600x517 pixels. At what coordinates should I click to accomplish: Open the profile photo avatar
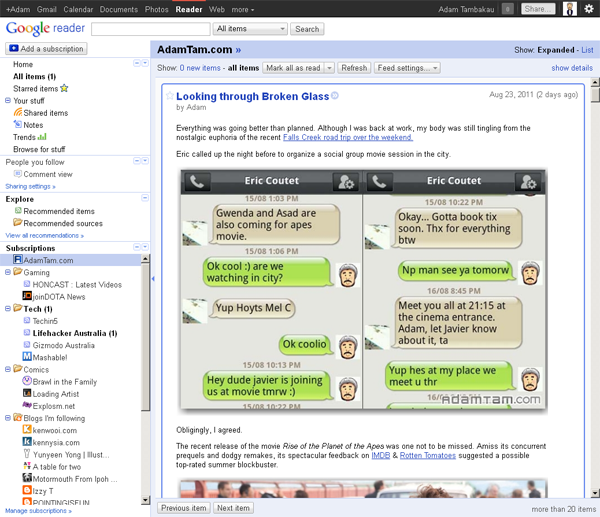click(x=569, y=9)
